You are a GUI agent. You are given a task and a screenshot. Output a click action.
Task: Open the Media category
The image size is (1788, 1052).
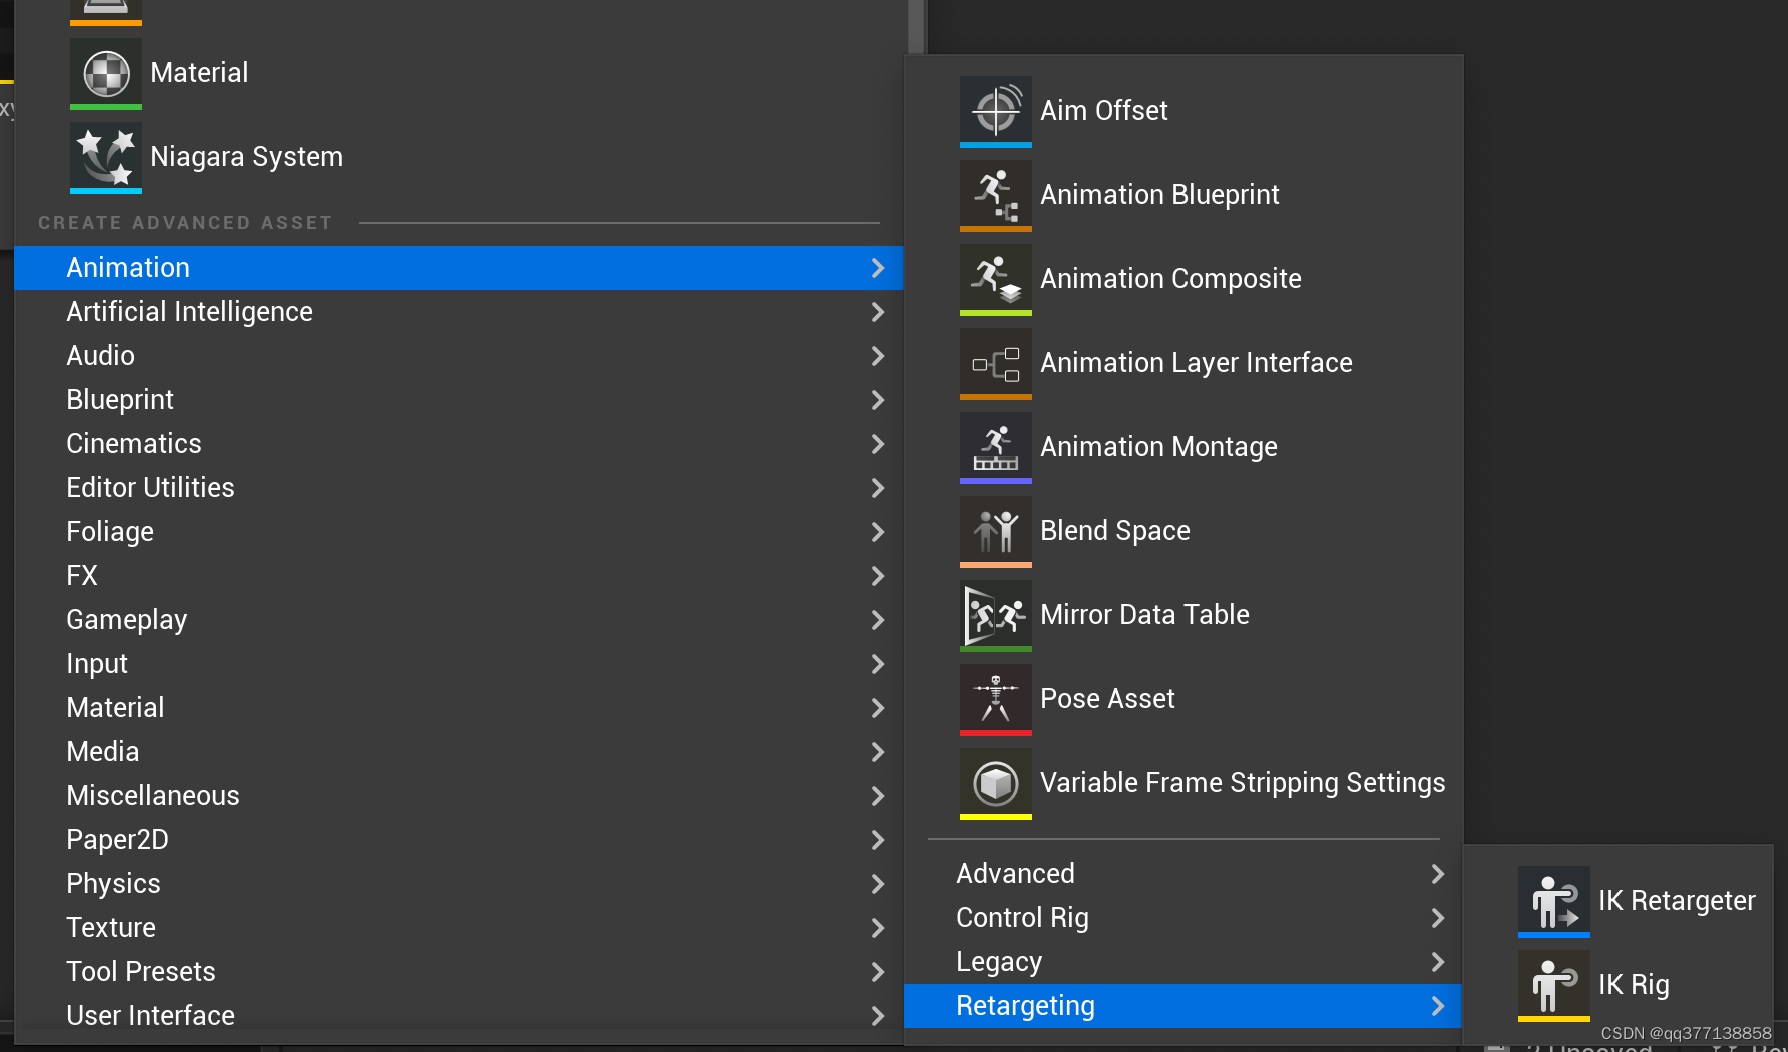[x=460, y=752]
